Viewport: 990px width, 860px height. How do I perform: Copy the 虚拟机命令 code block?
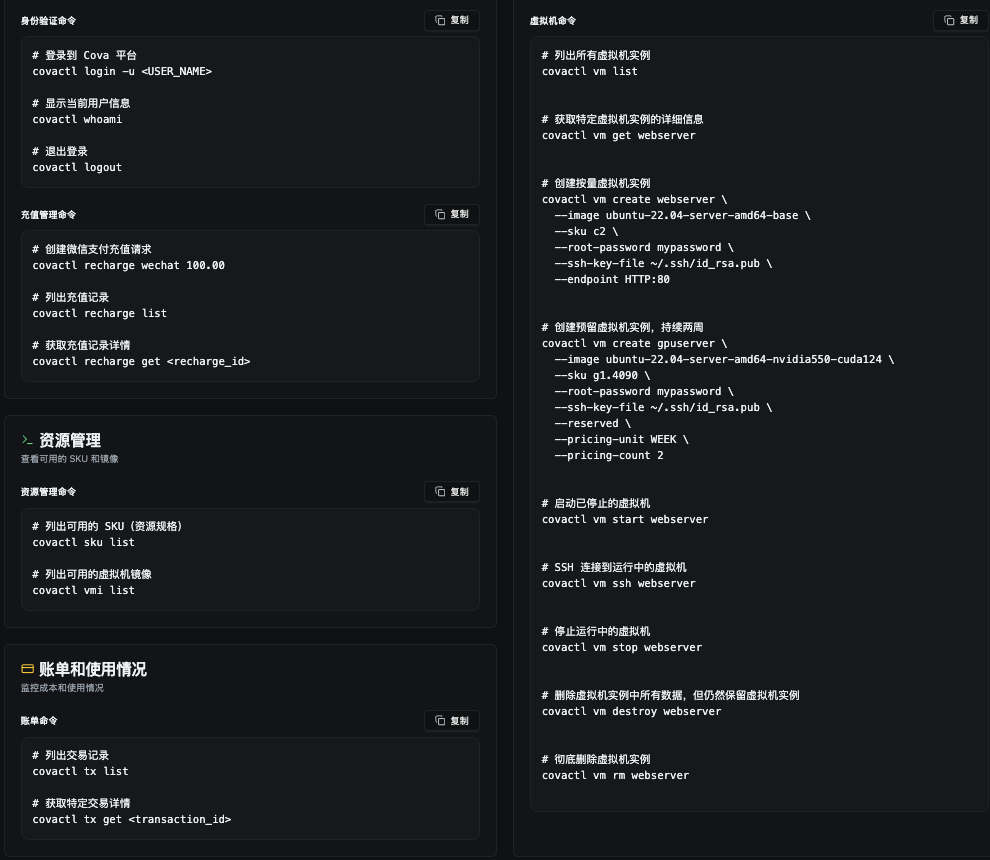coord(960,20)
